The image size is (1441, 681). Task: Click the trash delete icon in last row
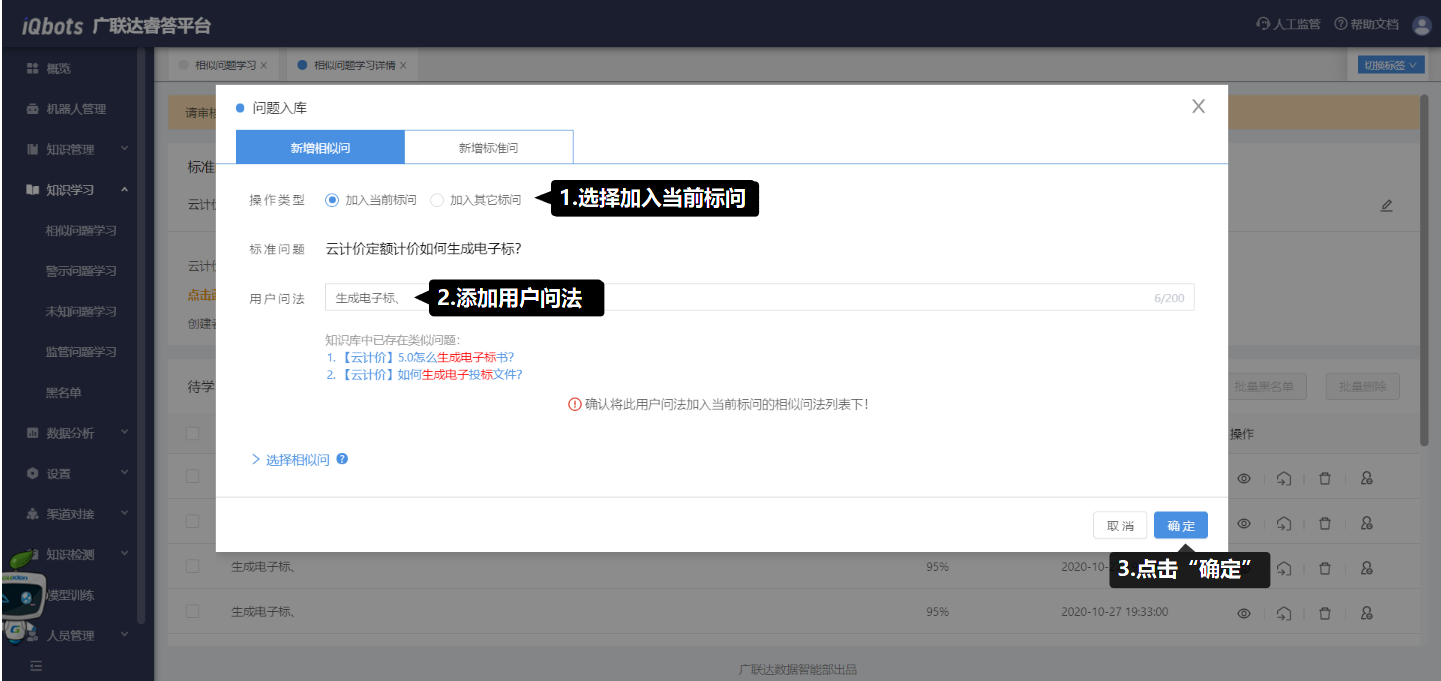(x=1325, y=612)
